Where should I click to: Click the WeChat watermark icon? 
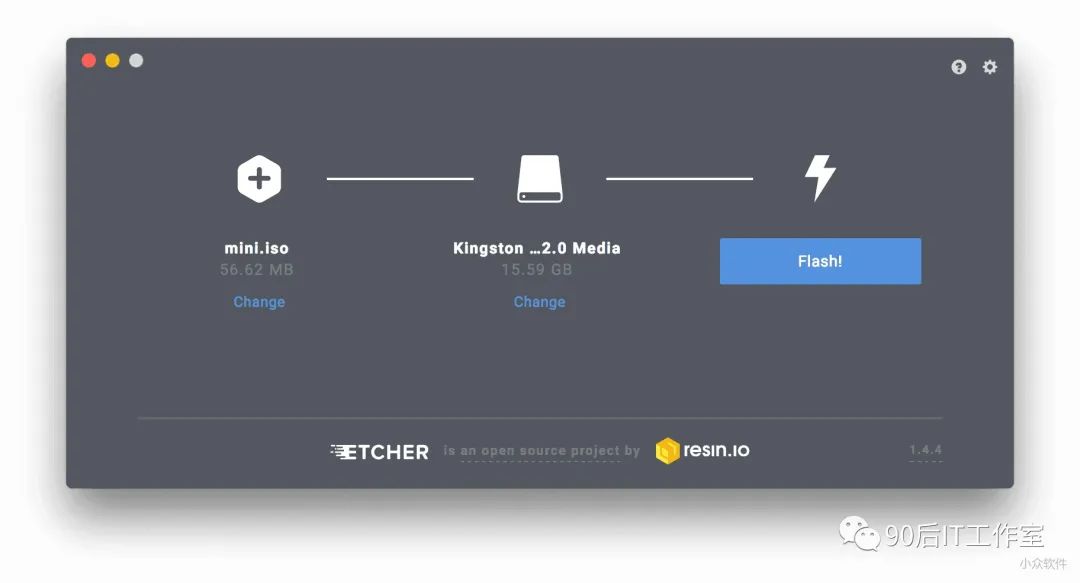(859, 533)
